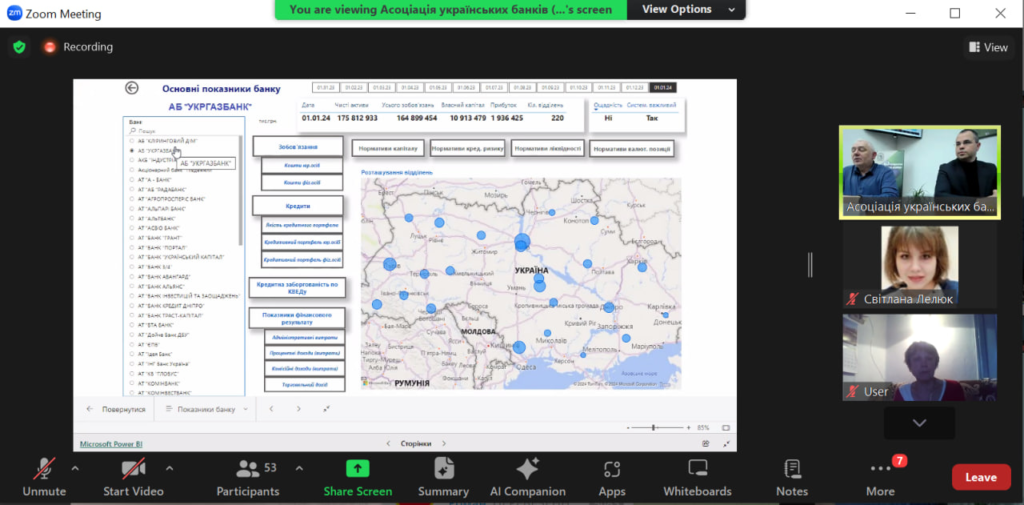The width and height of the screenshot is (1024, 505).
Task: Click the zoom-out minus beside the slider
Action: click(628, 428)
